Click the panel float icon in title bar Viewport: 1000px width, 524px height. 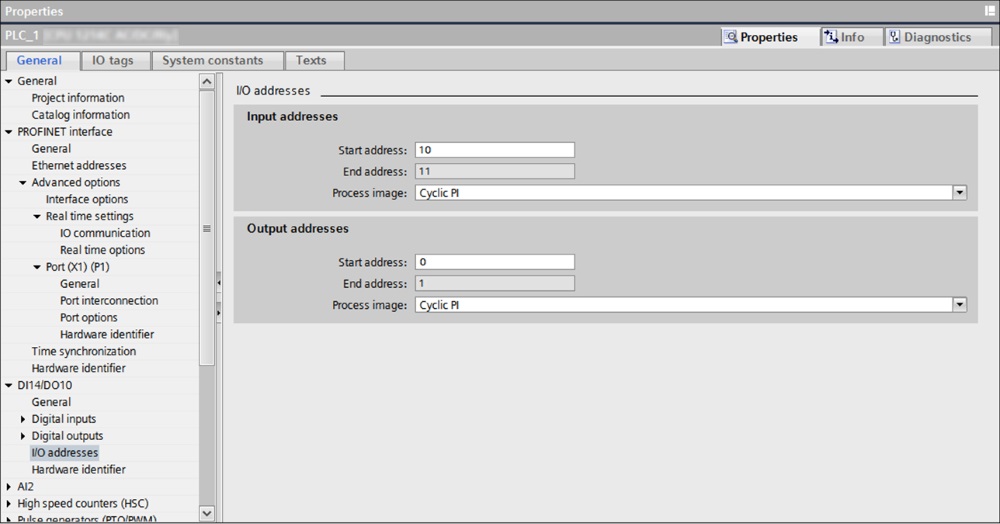point(989,11)
